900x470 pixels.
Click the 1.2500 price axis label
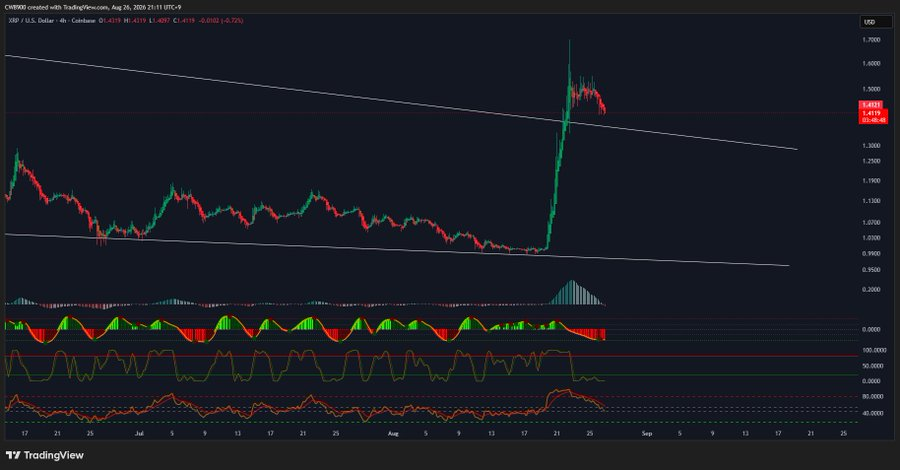871,161
